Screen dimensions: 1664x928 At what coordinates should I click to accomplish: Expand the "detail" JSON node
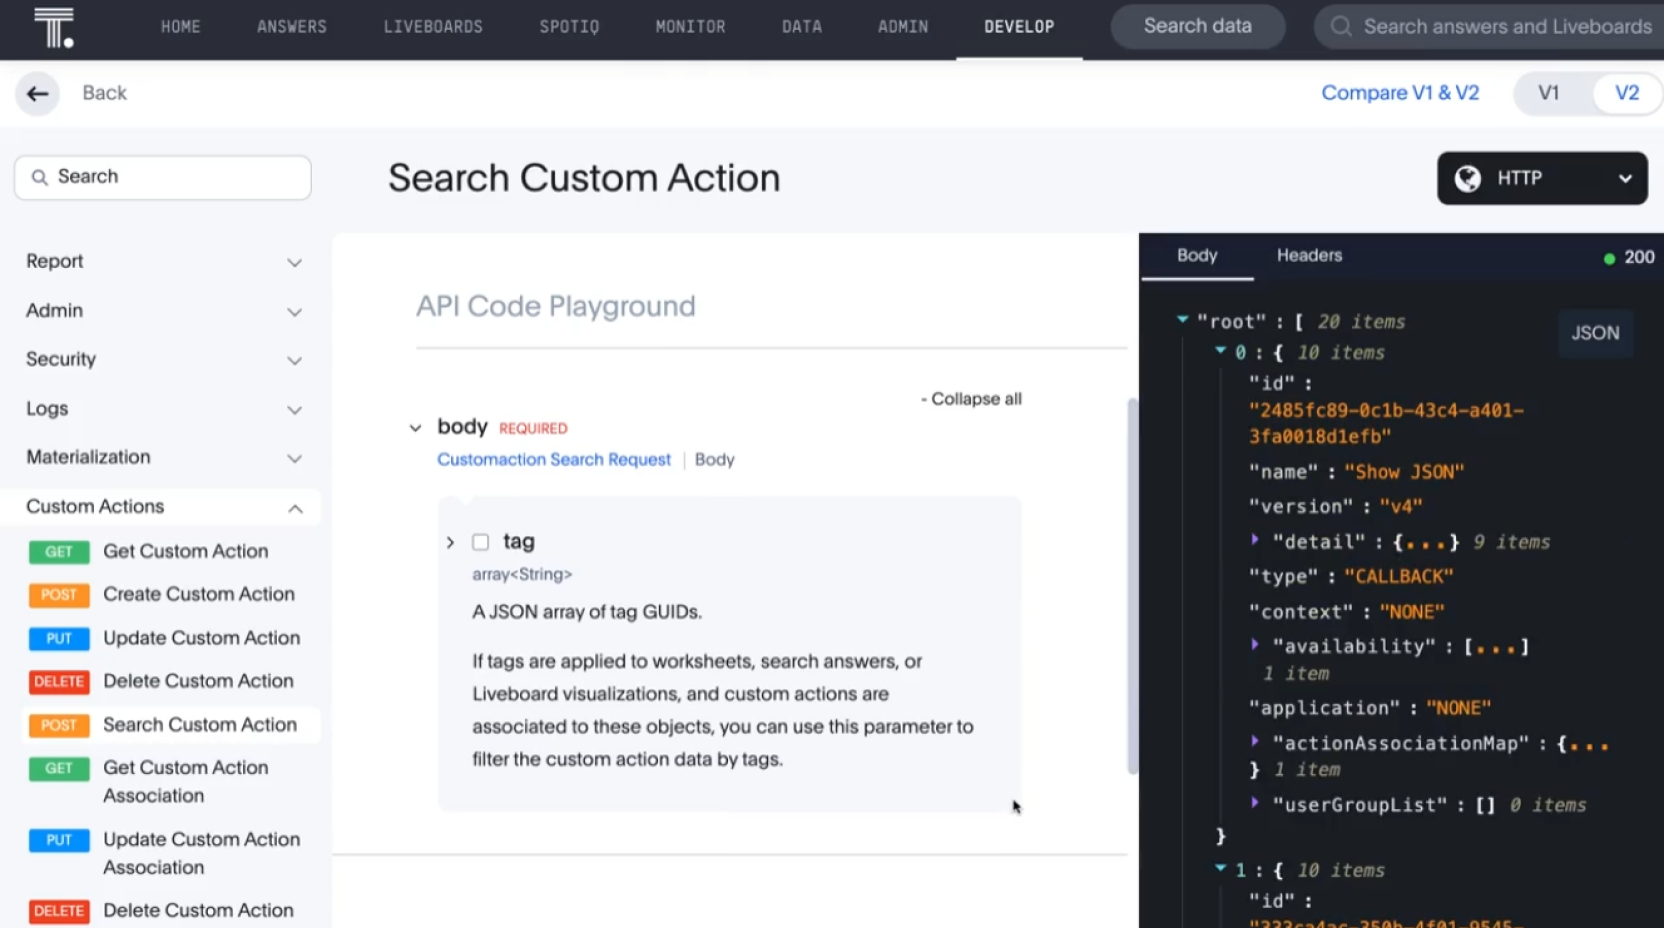tap(1255, 540)
